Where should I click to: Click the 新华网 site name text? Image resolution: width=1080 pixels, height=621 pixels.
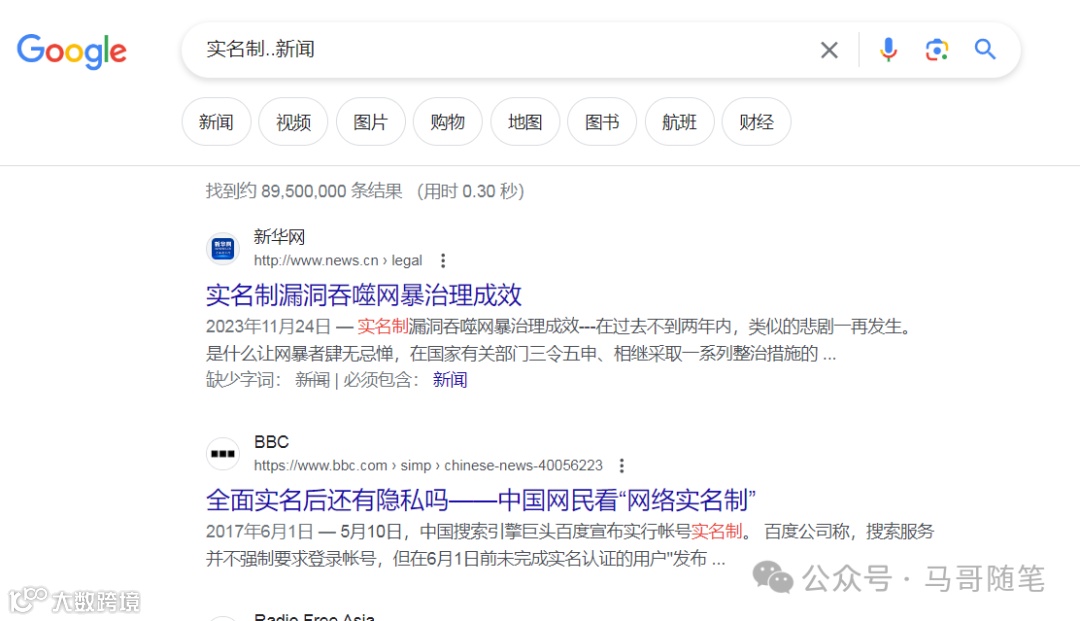click(279, 237)
